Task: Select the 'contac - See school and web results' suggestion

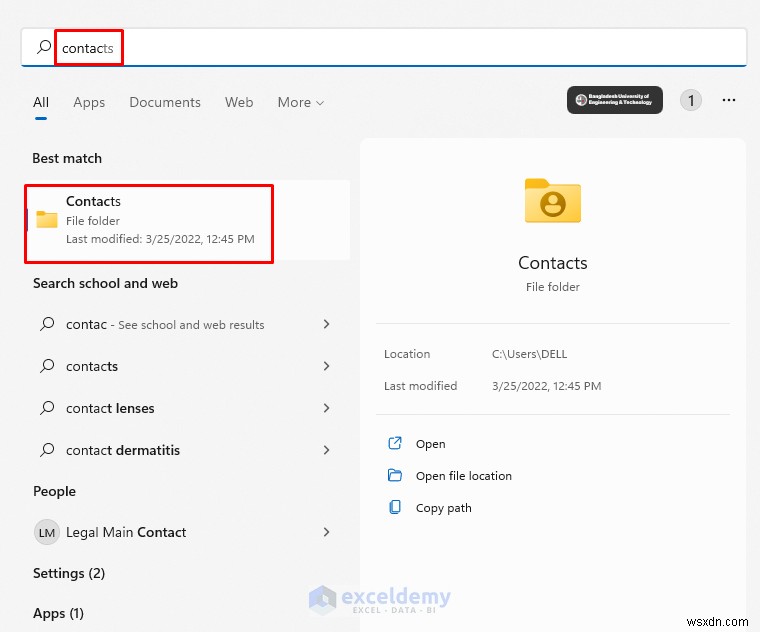Action: coord(165,324)
